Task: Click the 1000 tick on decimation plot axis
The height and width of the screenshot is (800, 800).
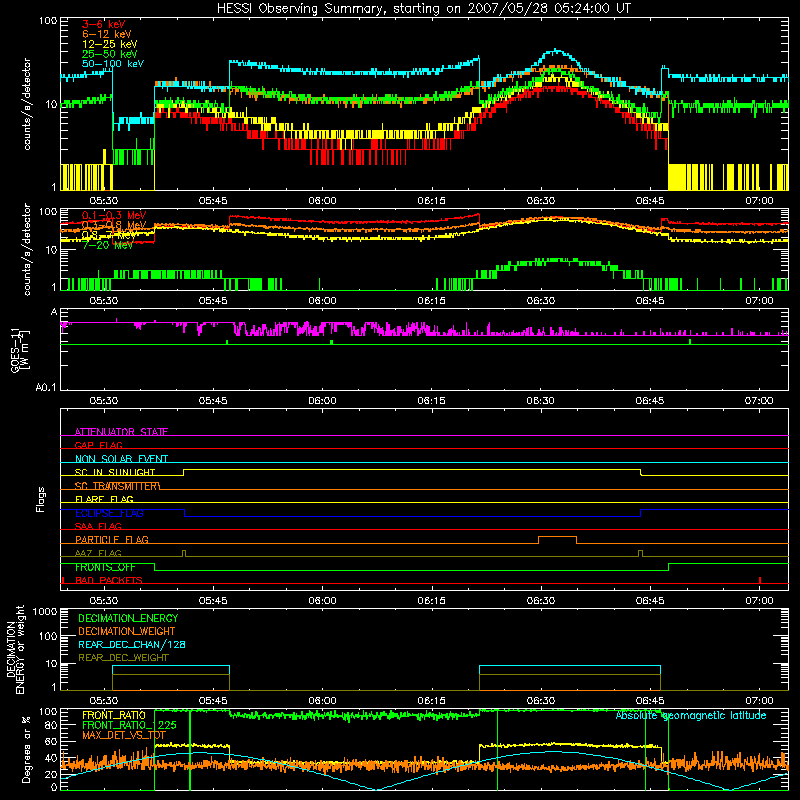Action: 45,612
